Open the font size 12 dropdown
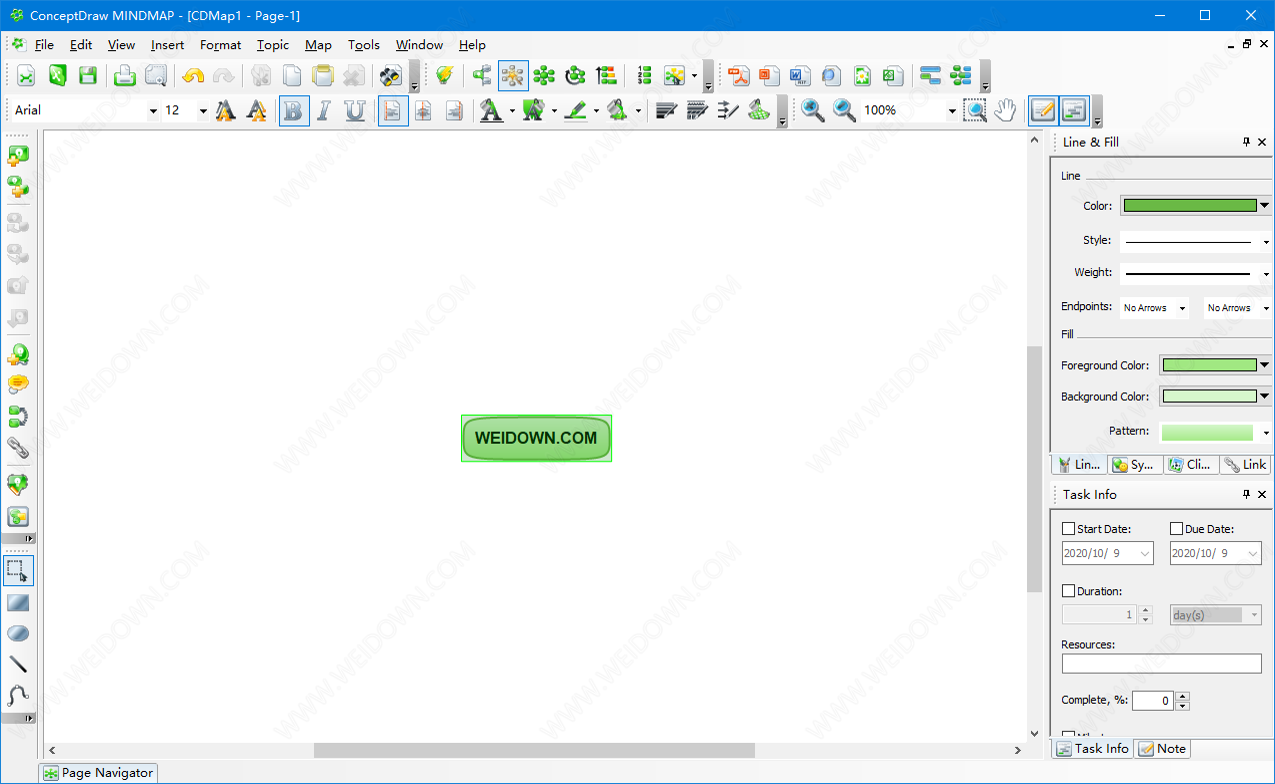The width and height of the screenshot is (1275, 784). coord(203,111)
